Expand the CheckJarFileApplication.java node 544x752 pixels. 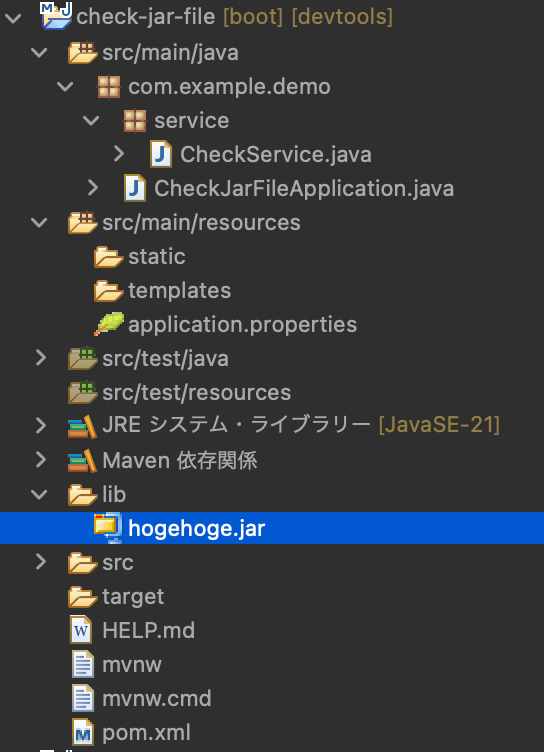93,188
